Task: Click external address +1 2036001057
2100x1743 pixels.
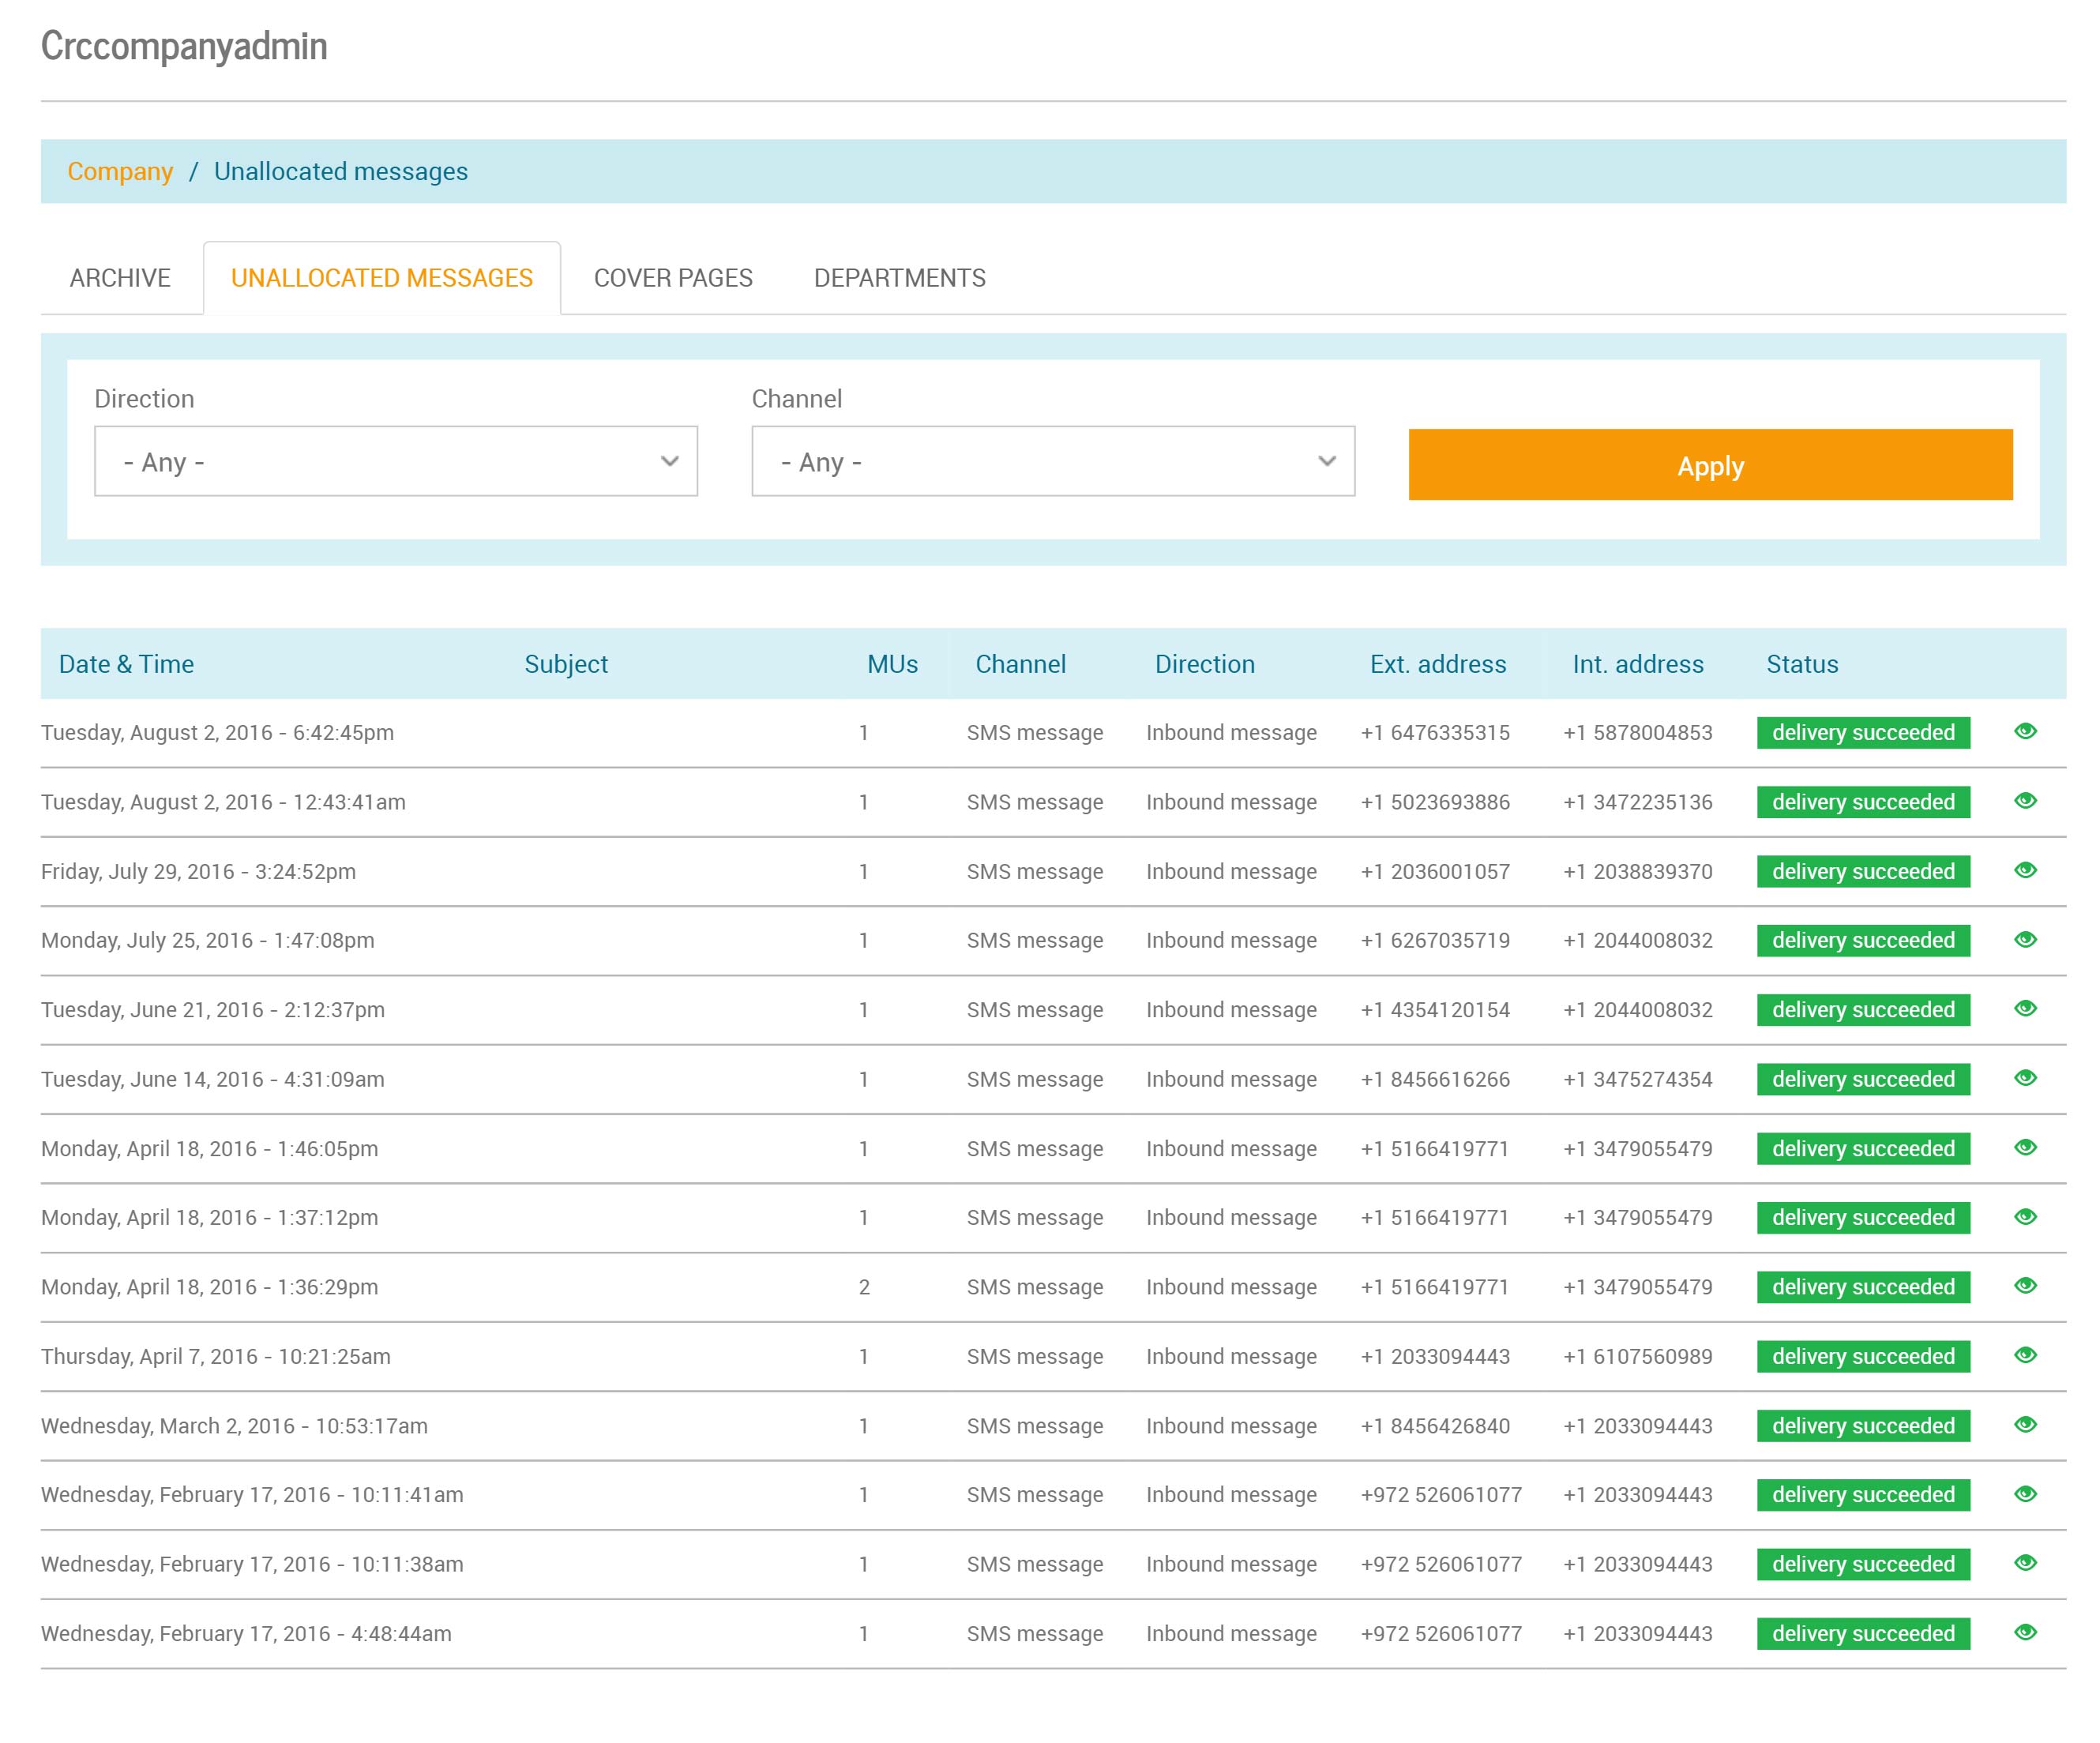Action: [1435, 871]
